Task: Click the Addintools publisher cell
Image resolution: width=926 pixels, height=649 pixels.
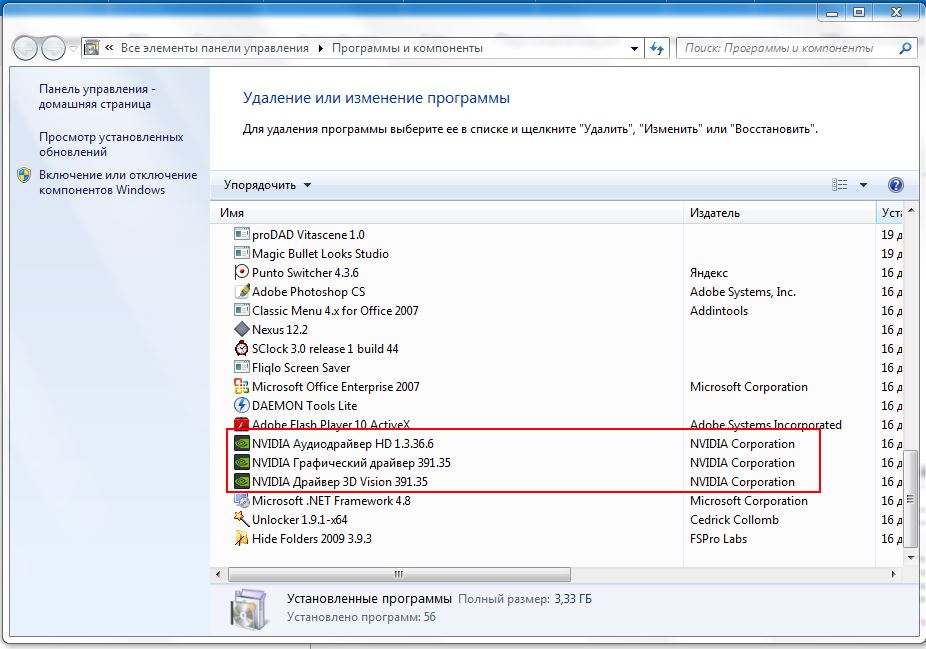Action: click(x=719, y=311)
